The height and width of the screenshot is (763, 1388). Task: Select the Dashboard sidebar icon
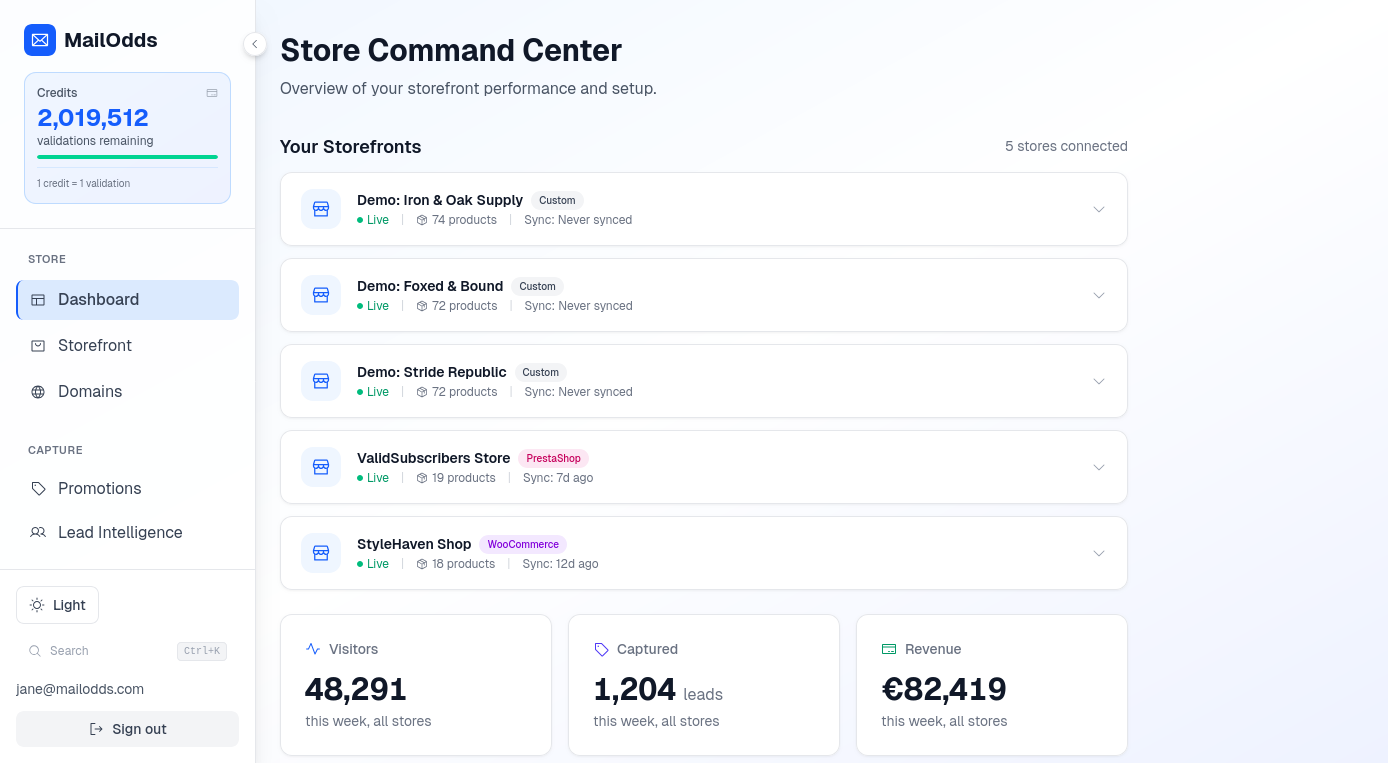click(x=38, y=299)
